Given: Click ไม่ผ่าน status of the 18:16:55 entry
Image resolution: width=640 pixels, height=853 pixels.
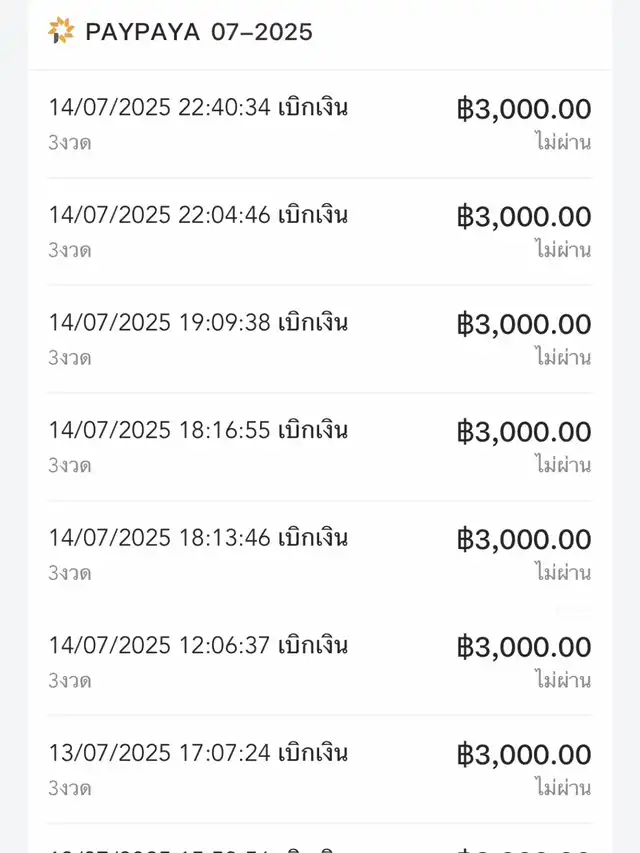Looking at the screenshot, I should (x=562, y=465).
